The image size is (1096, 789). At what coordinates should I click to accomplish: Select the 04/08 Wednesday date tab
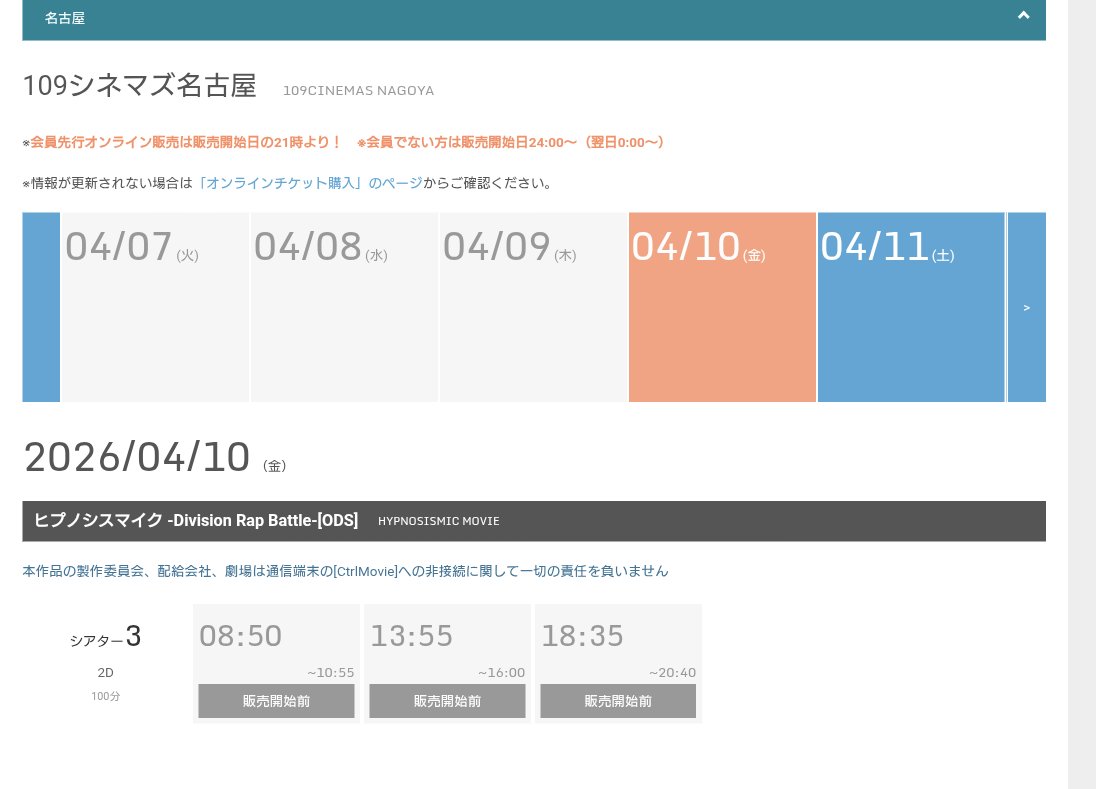tap(344, 307)
